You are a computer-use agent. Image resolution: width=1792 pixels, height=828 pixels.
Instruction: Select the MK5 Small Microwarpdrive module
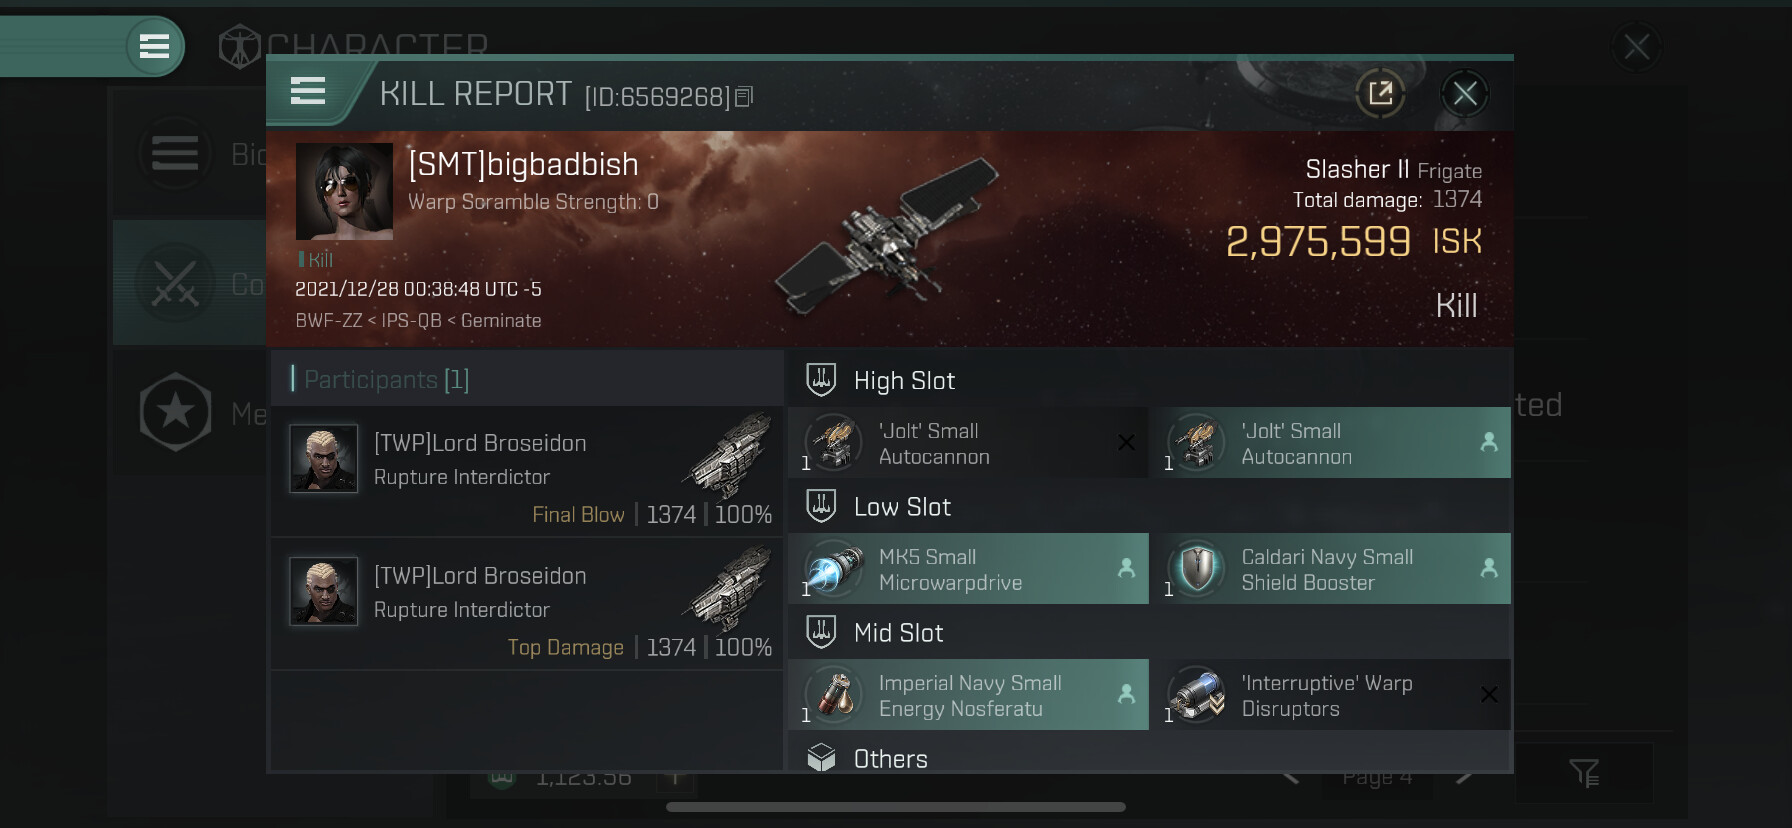pyautogui.click(x=968, y=569)
